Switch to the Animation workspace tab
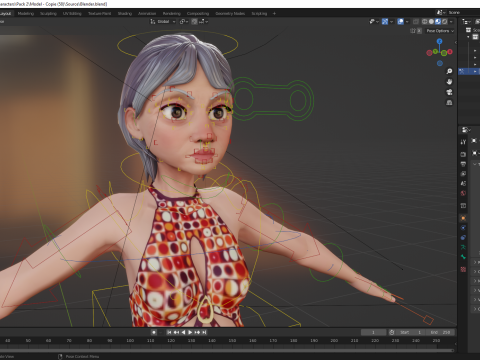This screenshot has width=480, height=360. (147, 14)
